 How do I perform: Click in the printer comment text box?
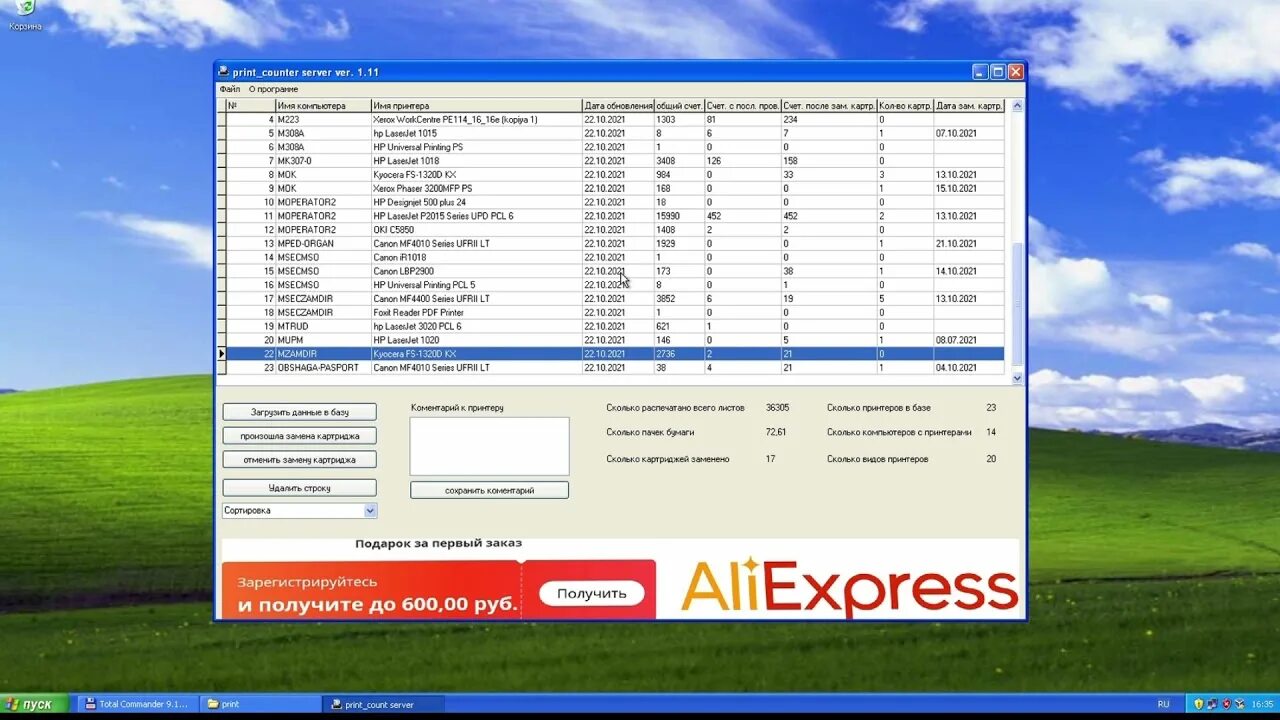(489, 446)
